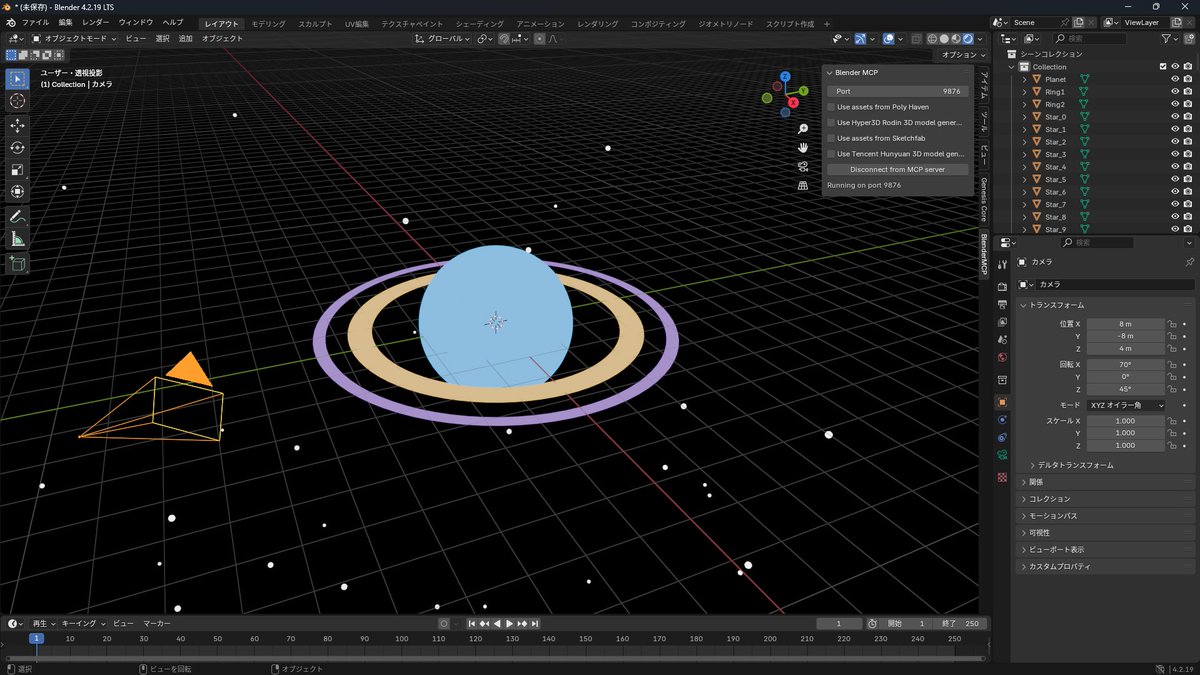
Task: Switch to the Sculpt (スカルプト) workspace tab
Action: pyautogui.click(x=316, y=23)
